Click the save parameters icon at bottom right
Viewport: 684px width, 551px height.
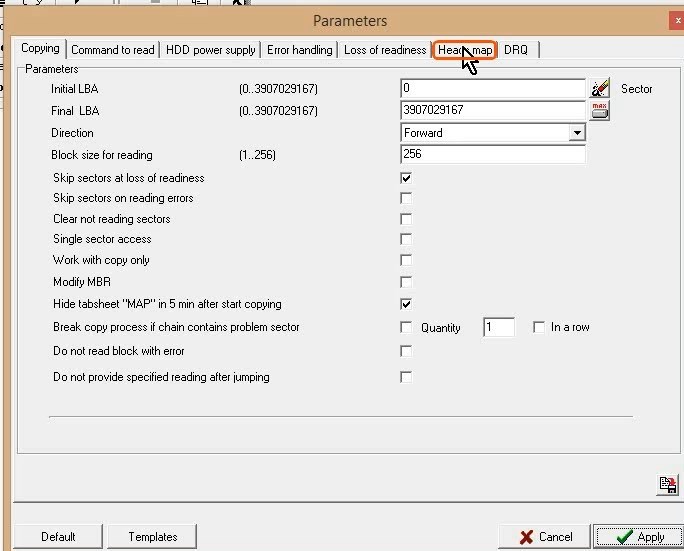(667, 485)
